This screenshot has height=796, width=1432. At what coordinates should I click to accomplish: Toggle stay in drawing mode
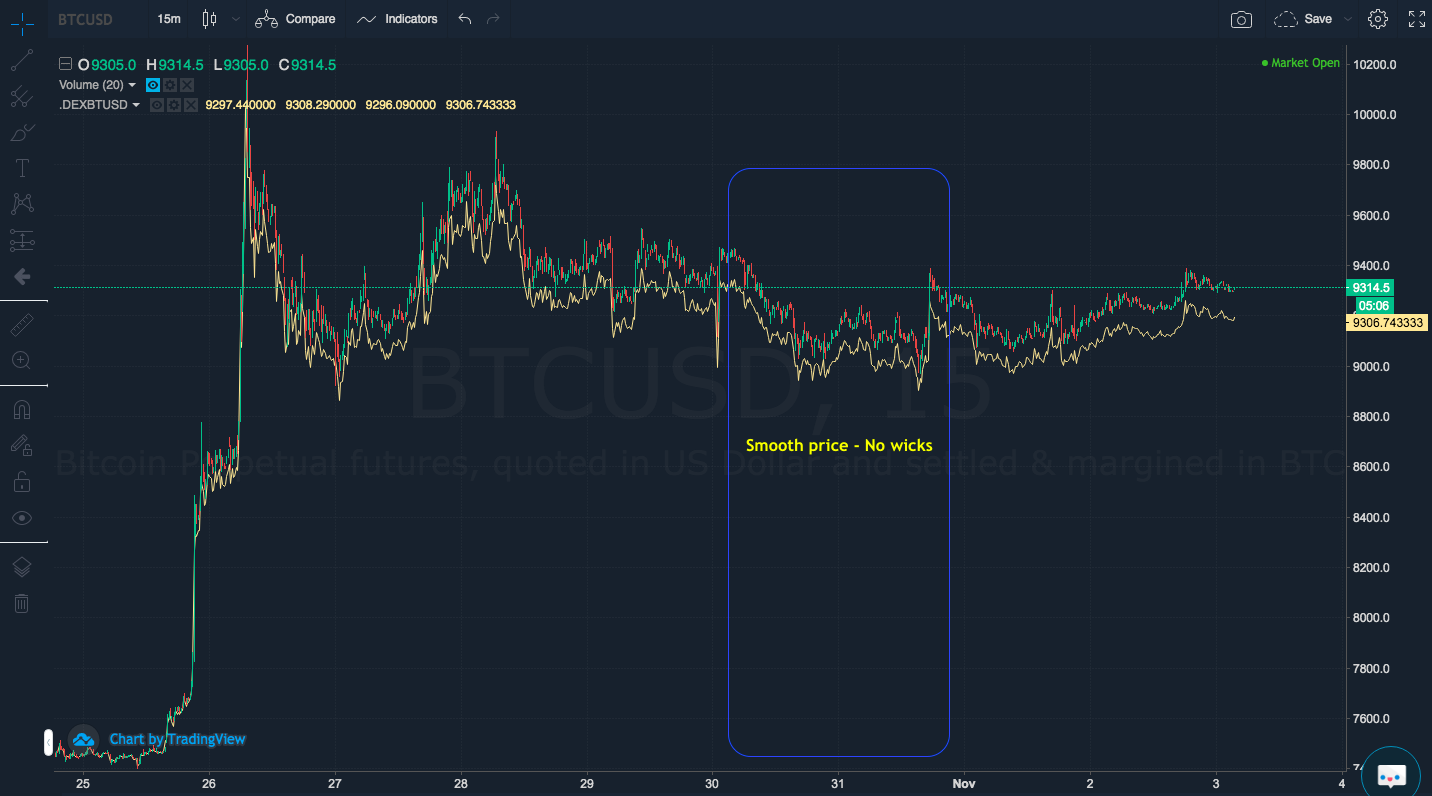[22, 446]
